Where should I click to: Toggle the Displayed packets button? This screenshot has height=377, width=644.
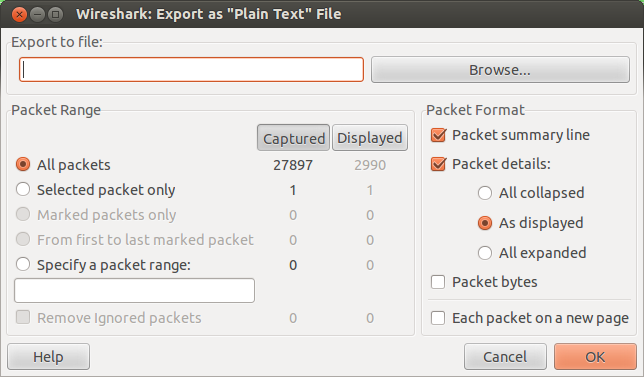(370, 138)
